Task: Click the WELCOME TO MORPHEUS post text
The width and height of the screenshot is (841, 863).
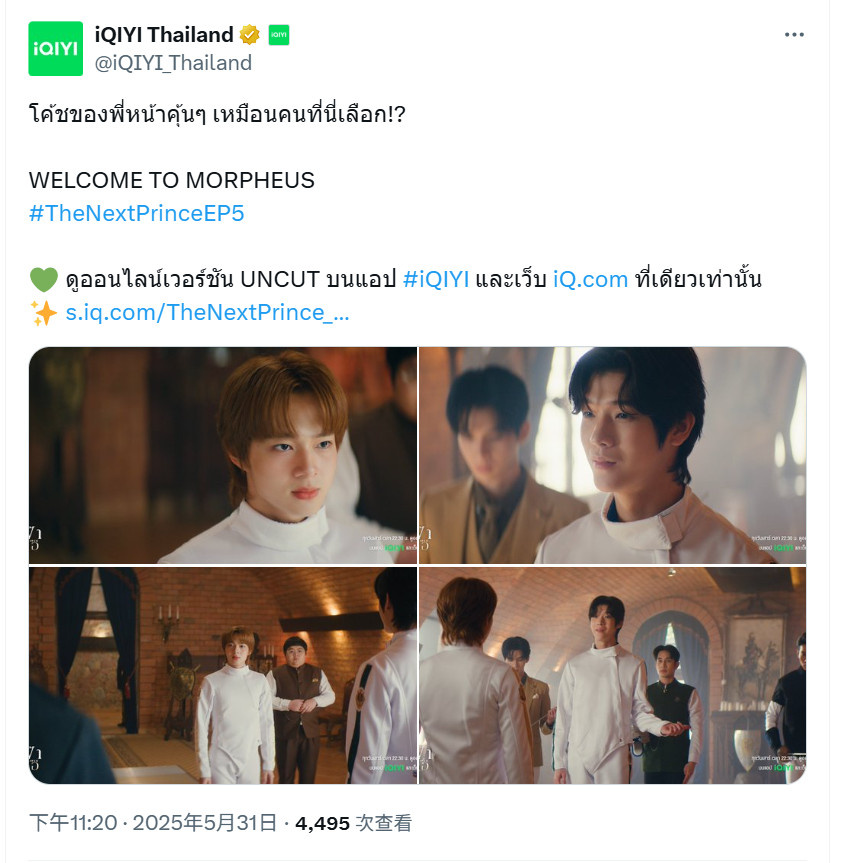Action: [172, 180]
